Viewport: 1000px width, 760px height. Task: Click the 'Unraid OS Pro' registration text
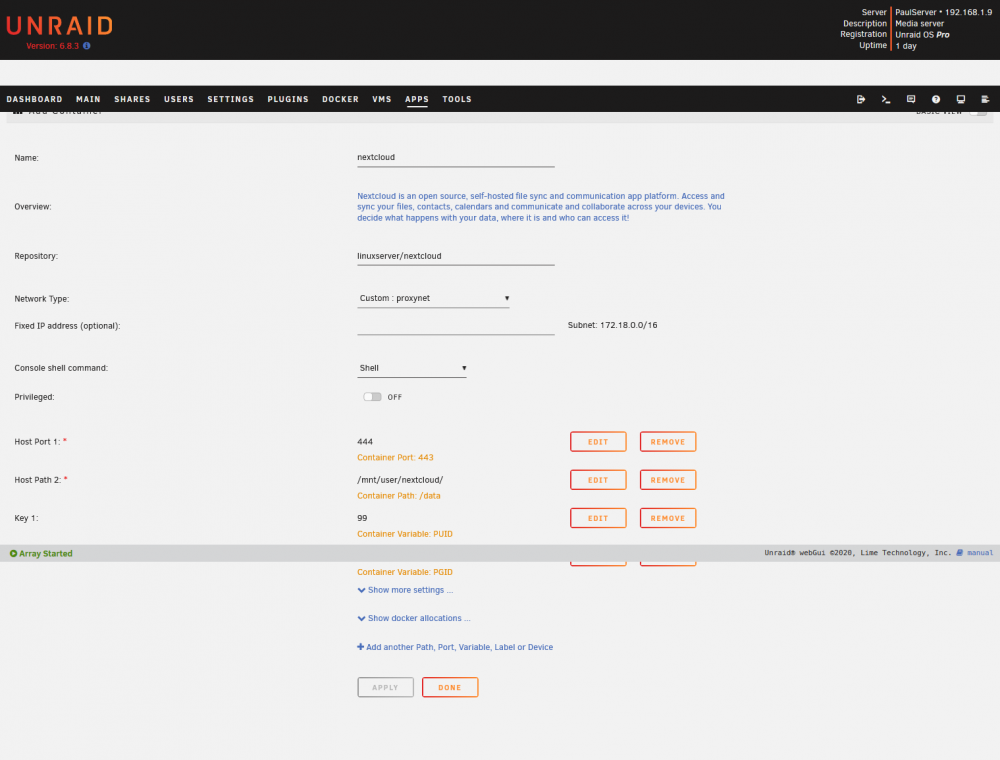922,34
